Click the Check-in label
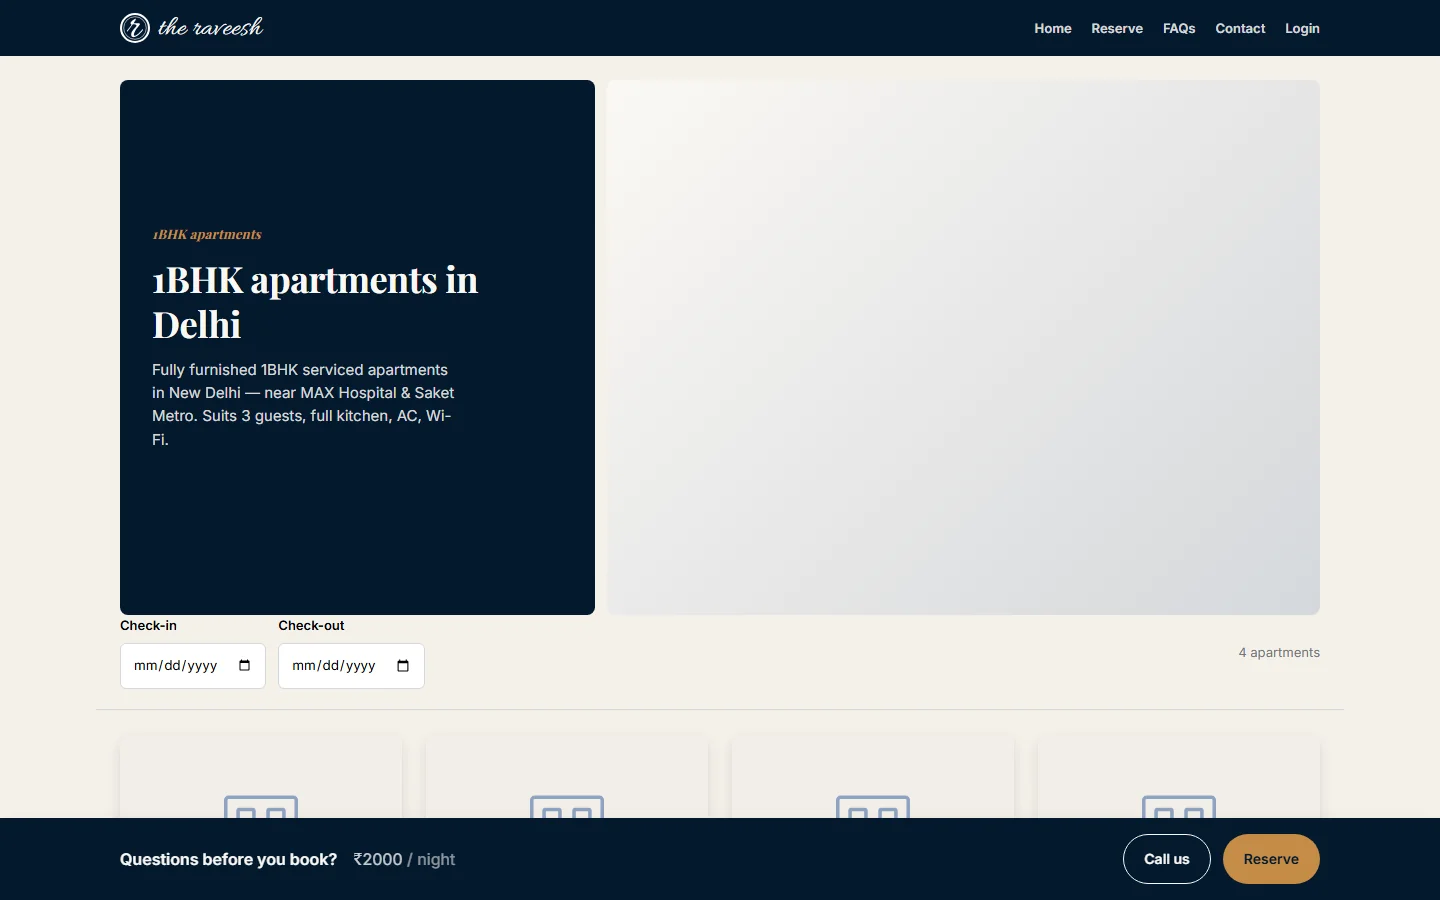Viewport: 1440px width, 900px height. (x=148, y=625)
